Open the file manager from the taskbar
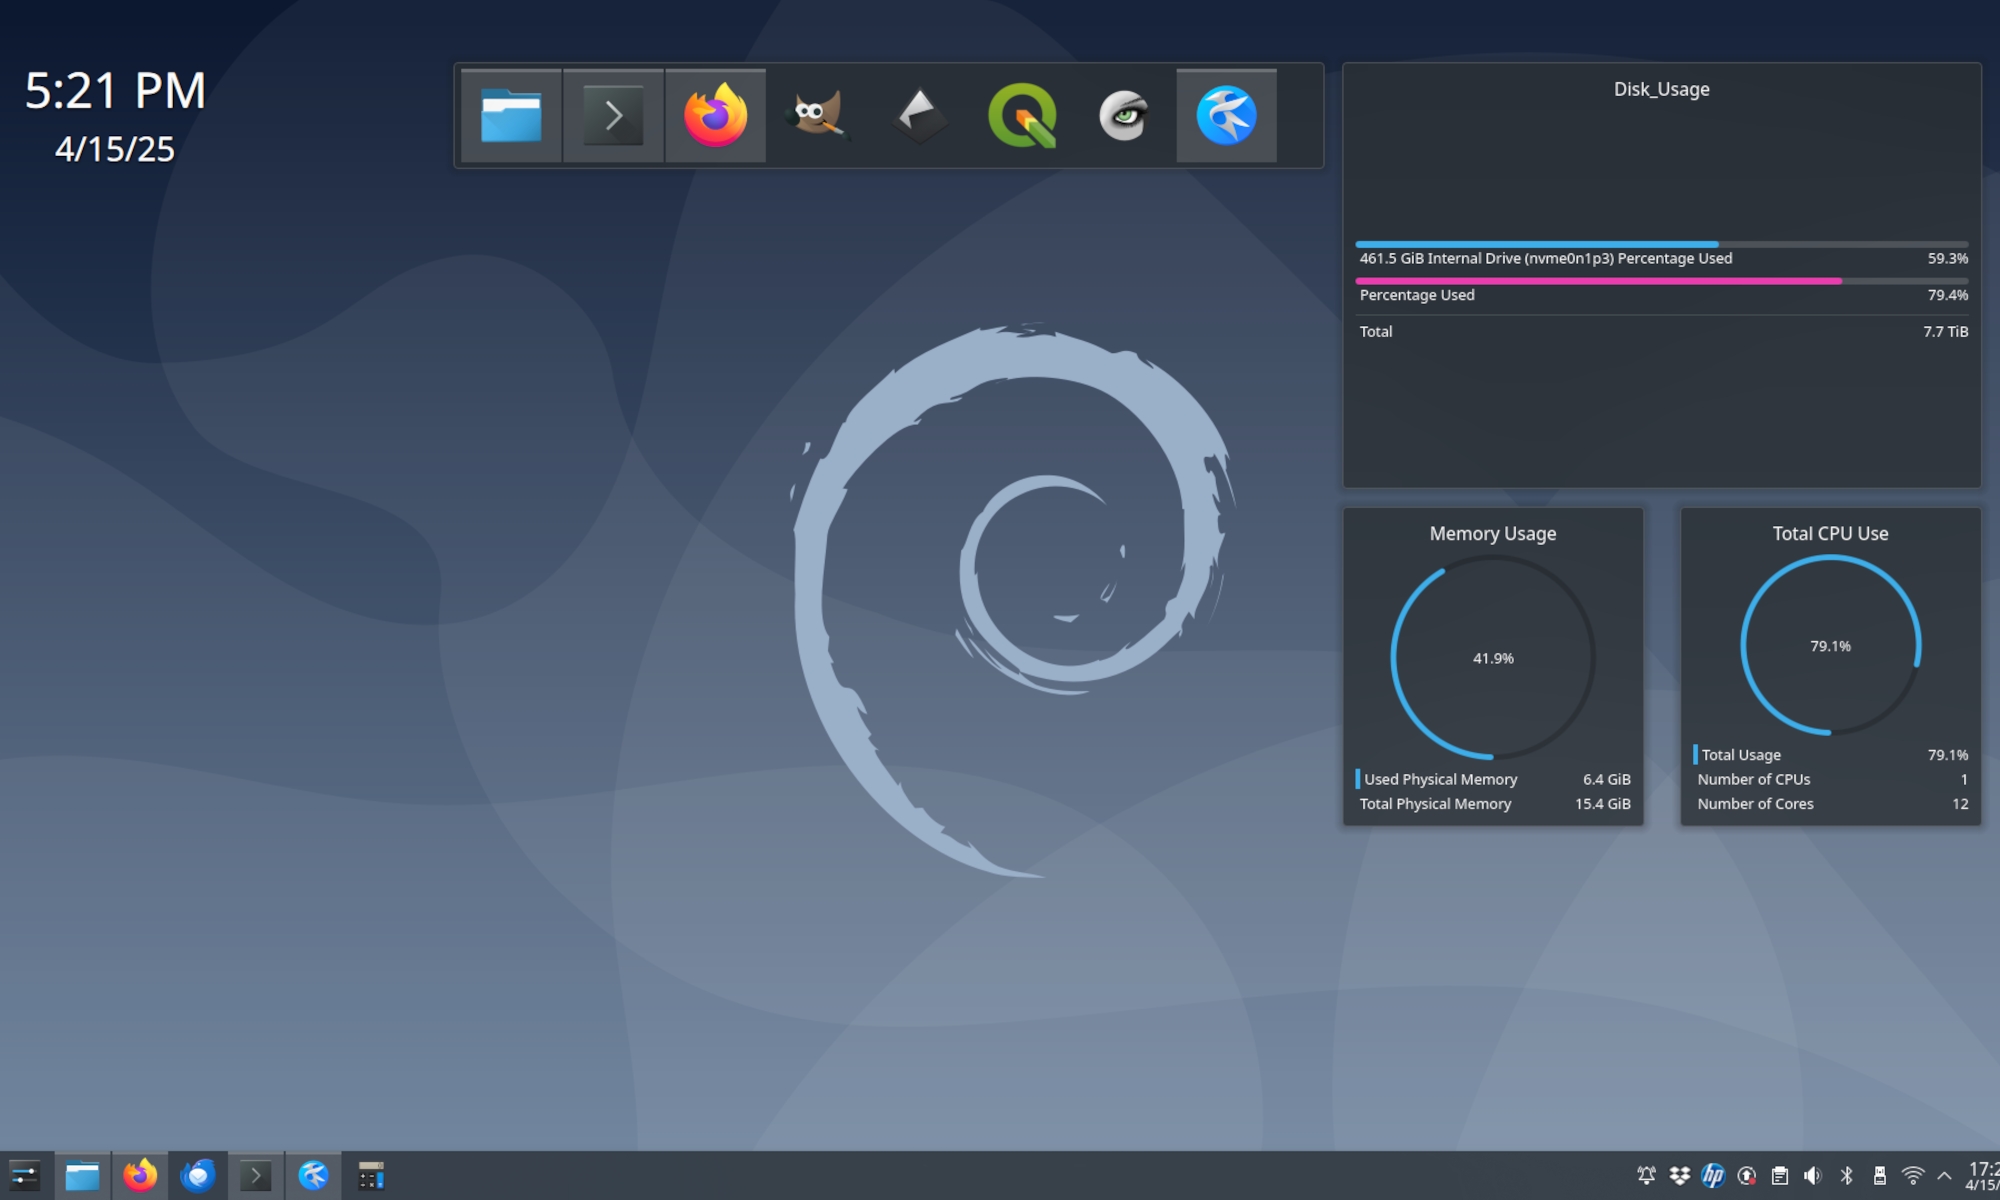Viewport: 2000px width, 1200px height. (x=82, y=1176)
